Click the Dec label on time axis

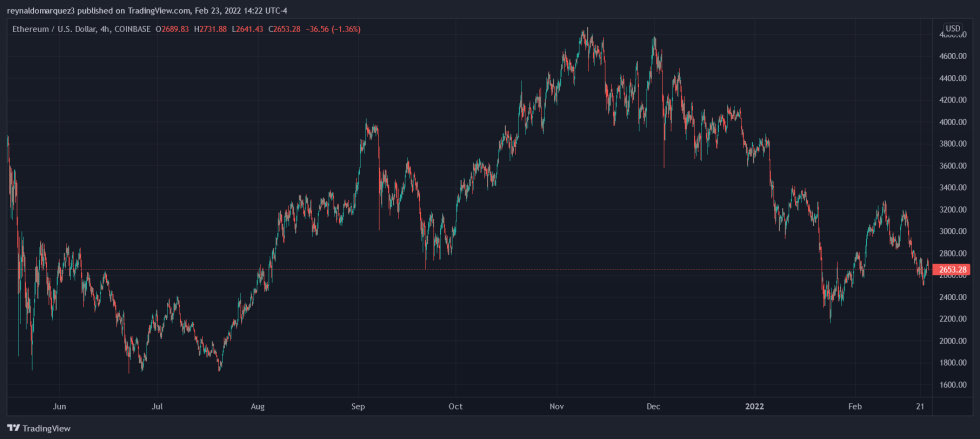[654, 406]
